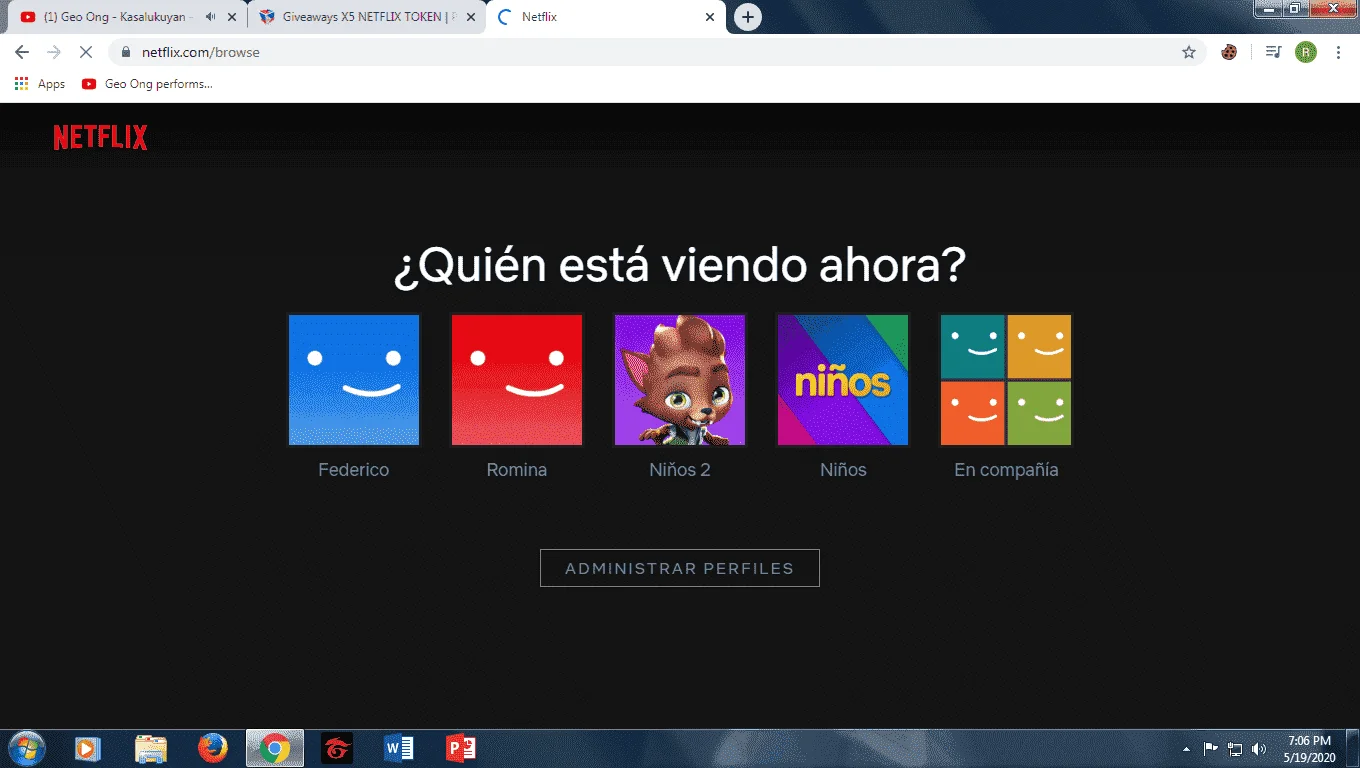
Task: View site security lock information
Action: (126, 52)
